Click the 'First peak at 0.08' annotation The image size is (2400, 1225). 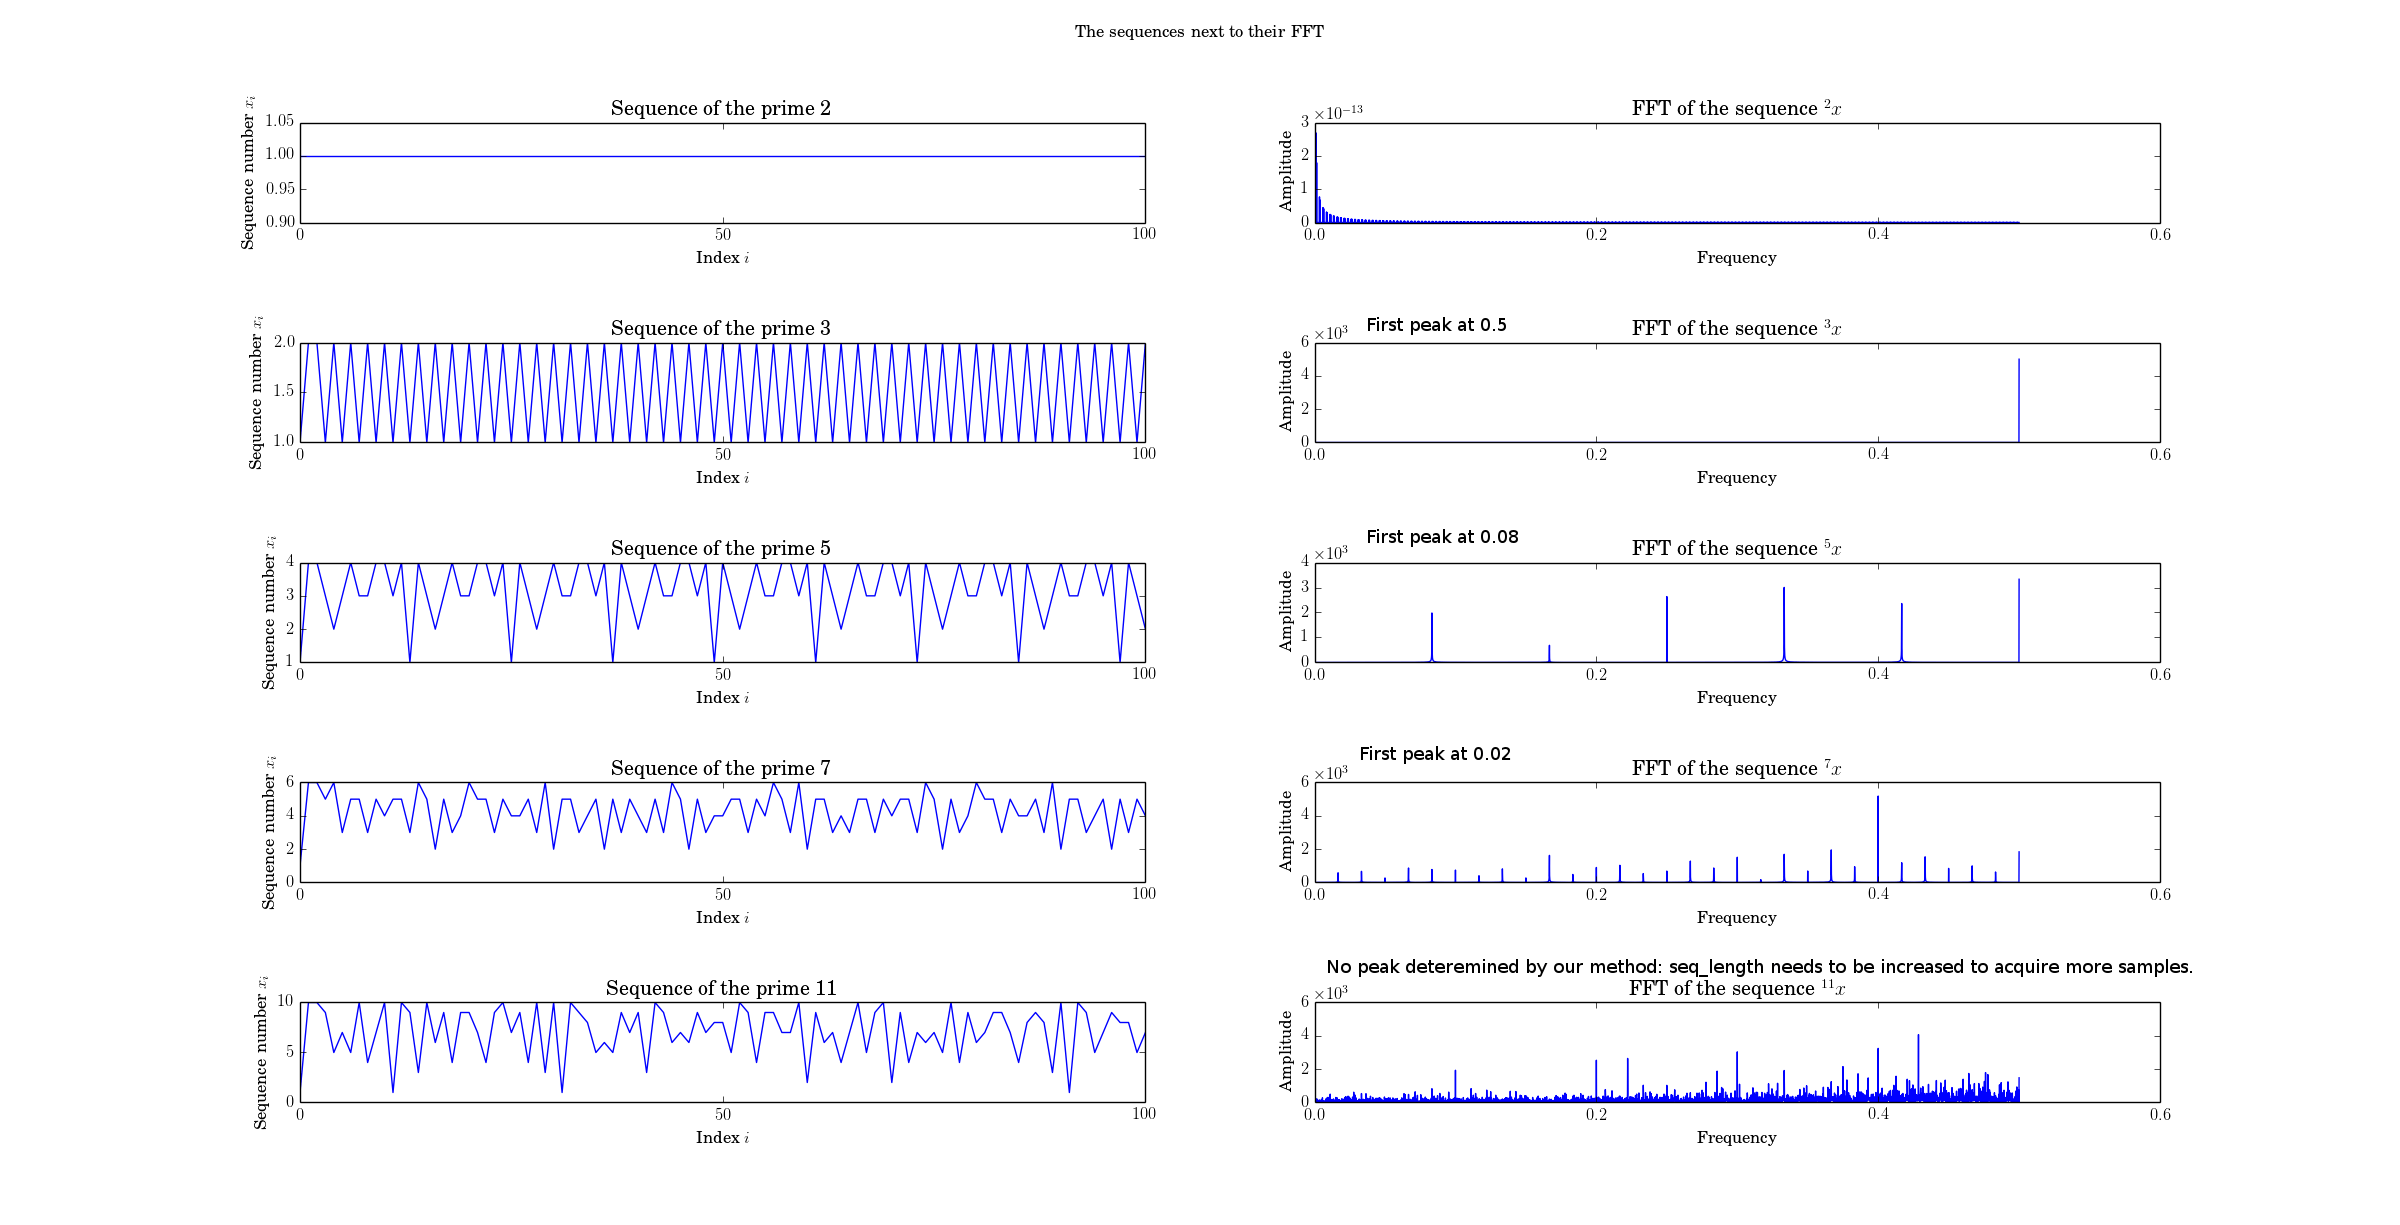coord(1442,537)
